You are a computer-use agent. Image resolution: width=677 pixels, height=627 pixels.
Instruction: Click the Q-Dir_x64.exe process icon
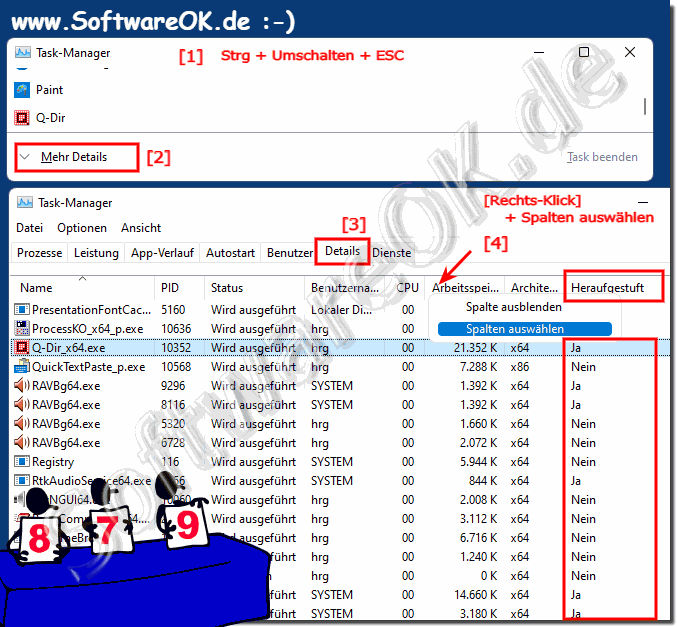[22, 348]
